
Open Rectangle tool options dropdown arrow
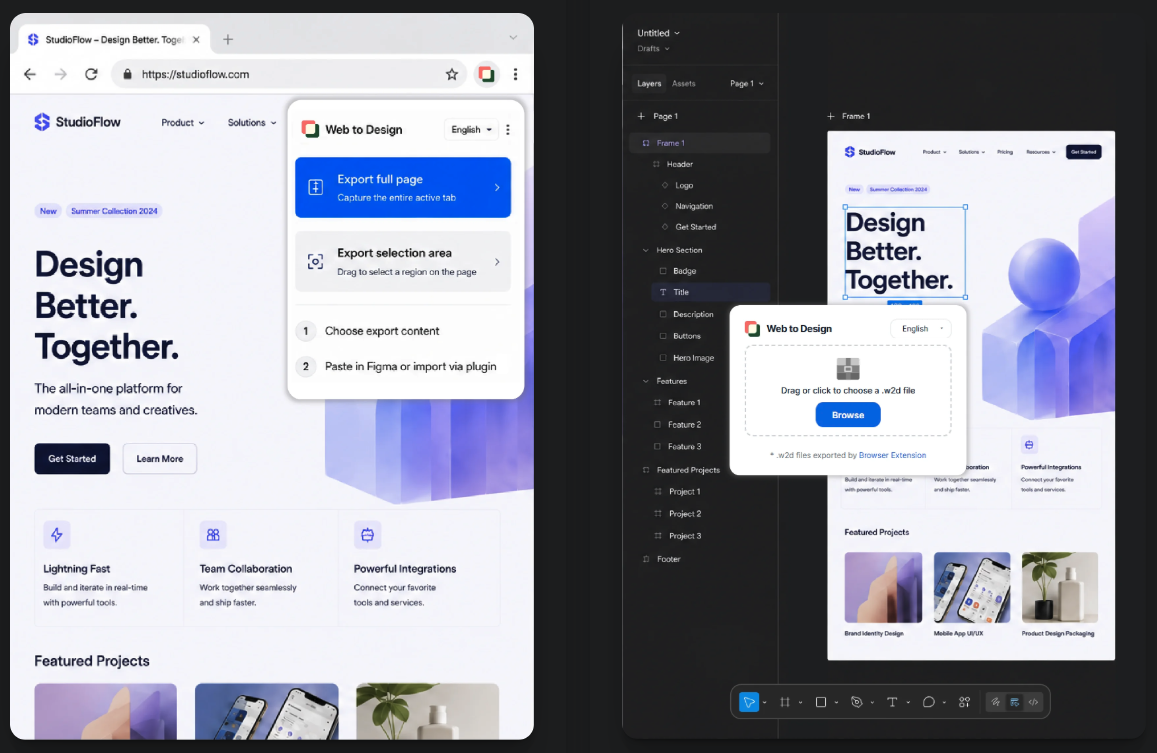pos(836,703)
